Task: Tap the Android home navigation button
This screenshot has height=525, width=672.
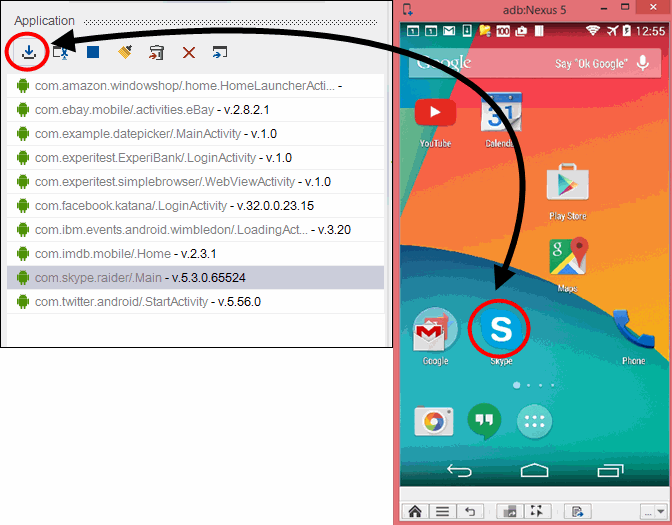Action: 534,470
